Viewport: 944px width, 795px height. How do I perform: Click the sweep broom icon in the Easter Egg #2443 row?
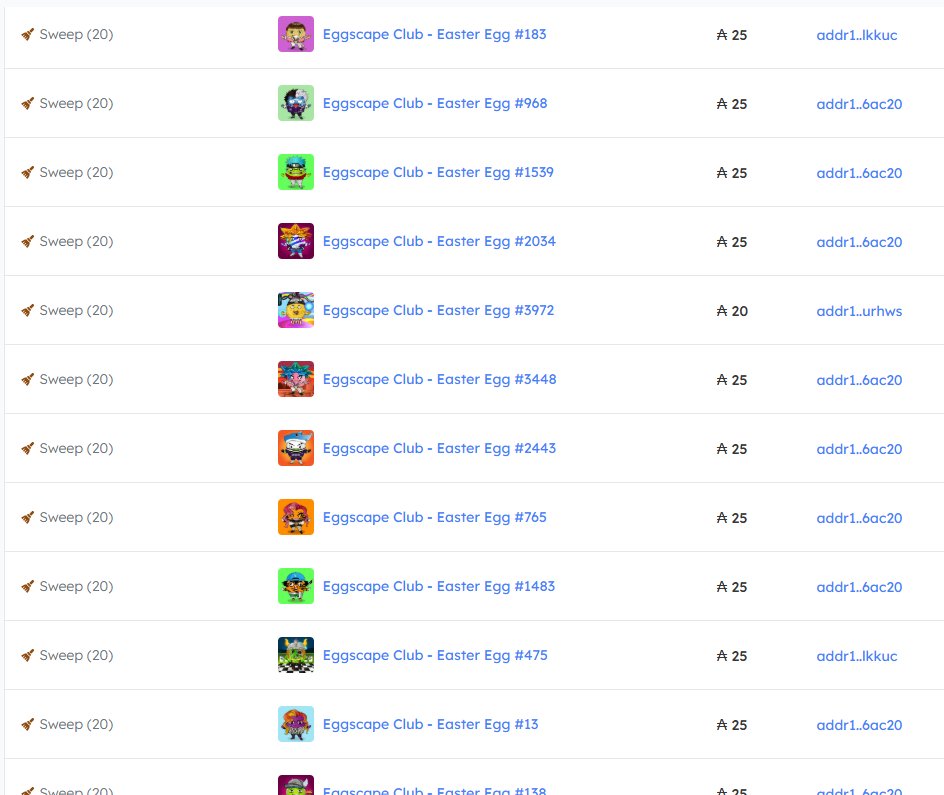28,448
